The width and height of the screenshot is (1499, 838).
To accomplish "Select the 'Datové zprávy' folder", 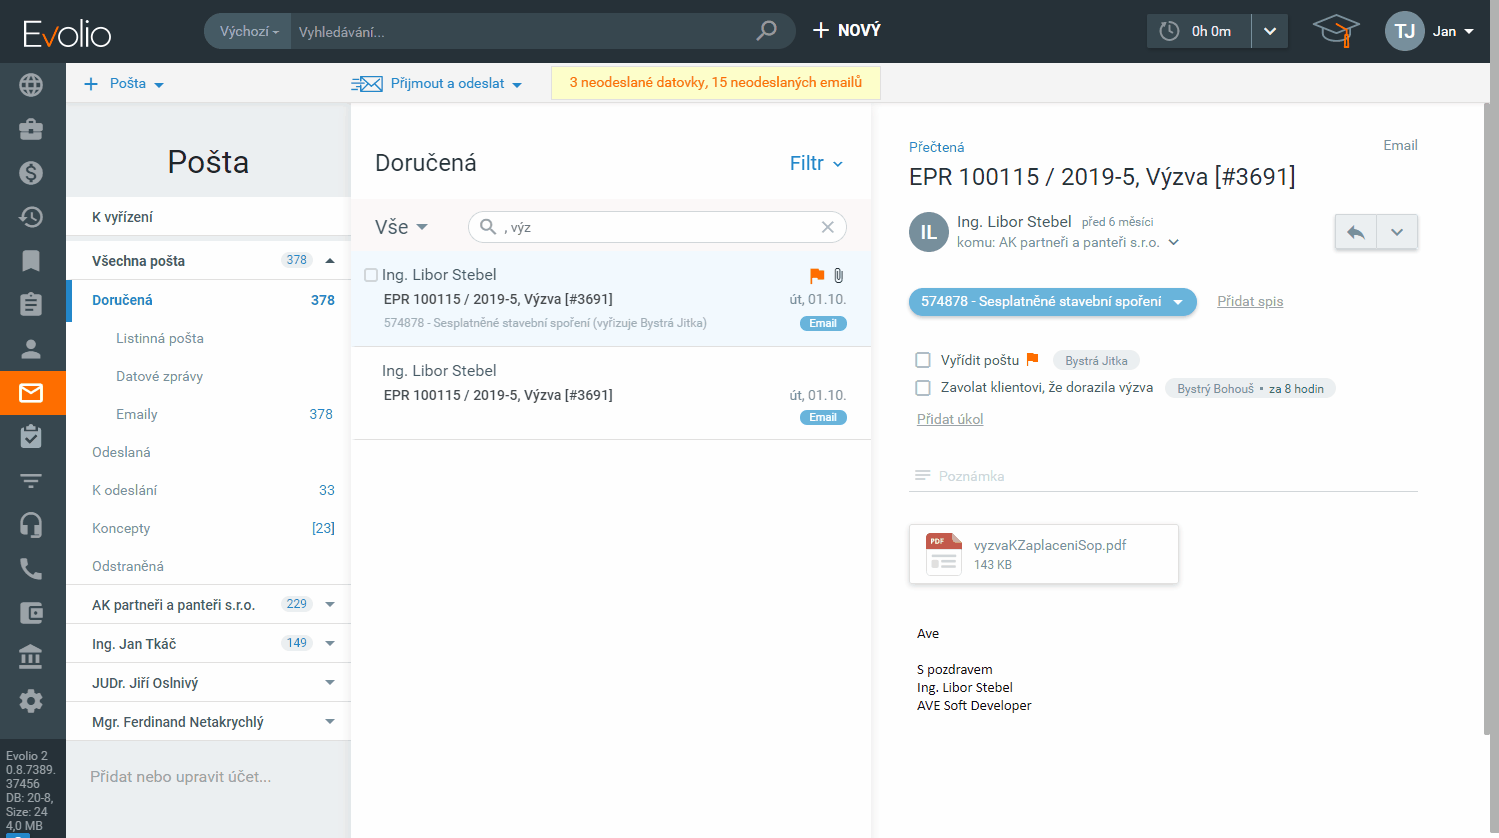I will 159,376.
